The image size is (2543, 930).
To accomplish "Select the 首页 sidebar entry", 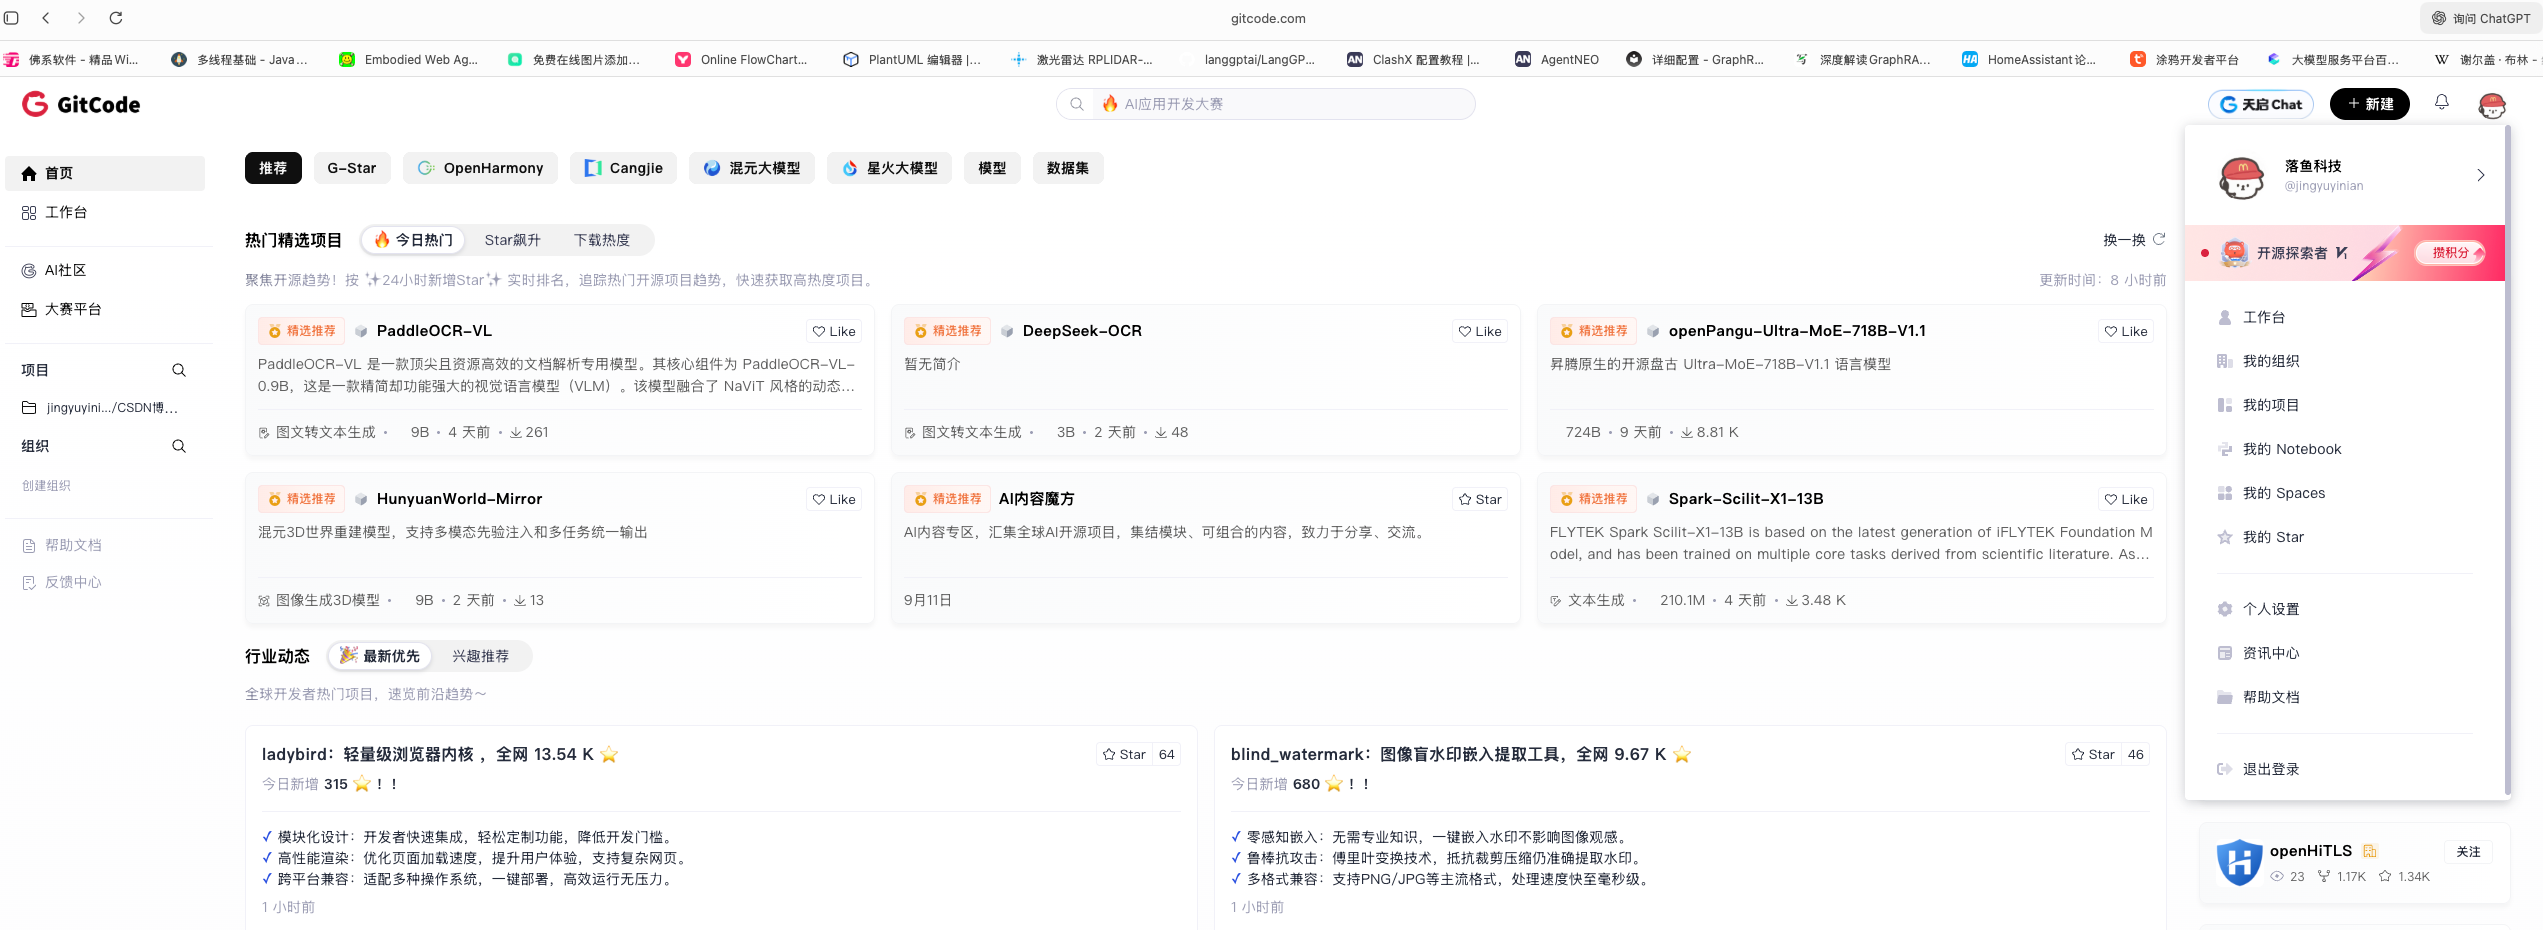I will coord(58,173).
